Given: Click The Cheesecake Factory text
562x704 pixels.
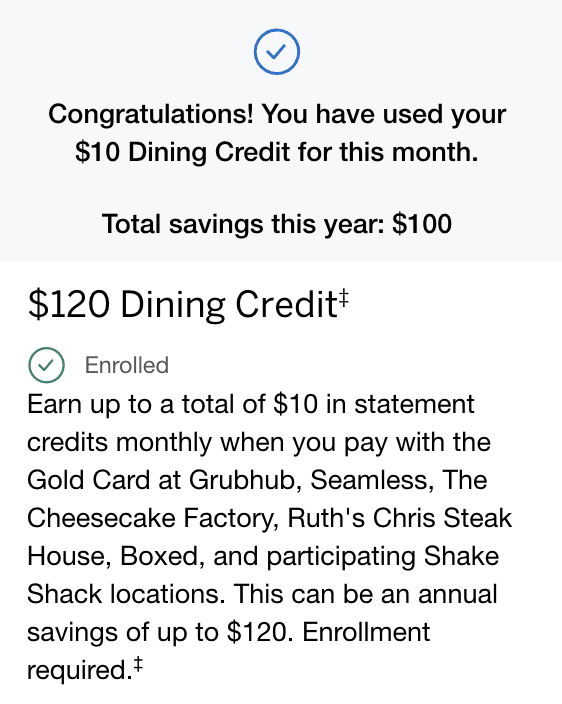Looking at the screenshot, I should pos(269,499).
